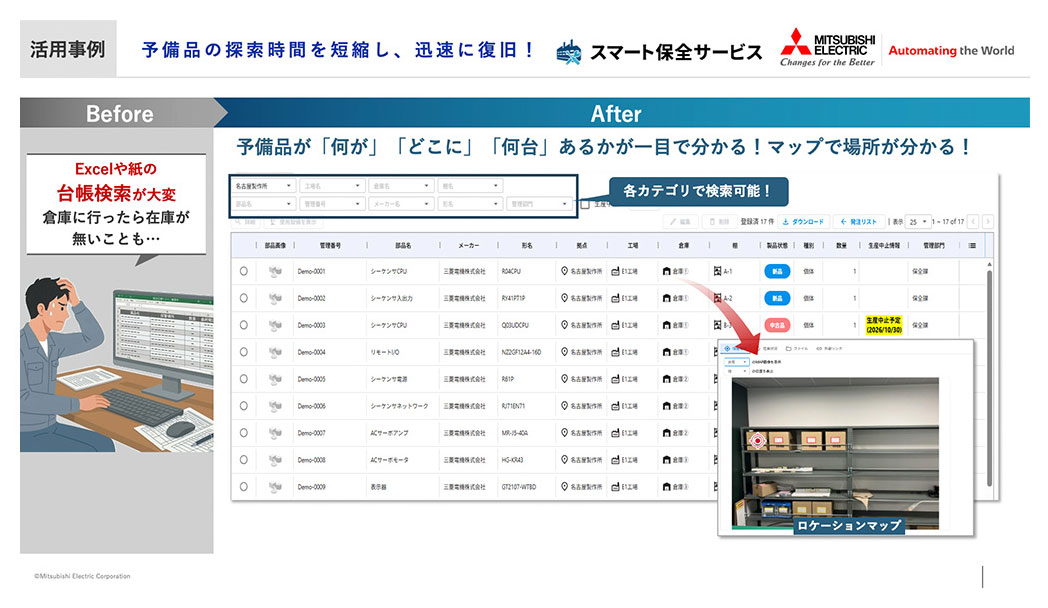Click shelf icon next to A-2
Image resolution: width=1048 pixels, height=608 pixels.
(717, 298)
